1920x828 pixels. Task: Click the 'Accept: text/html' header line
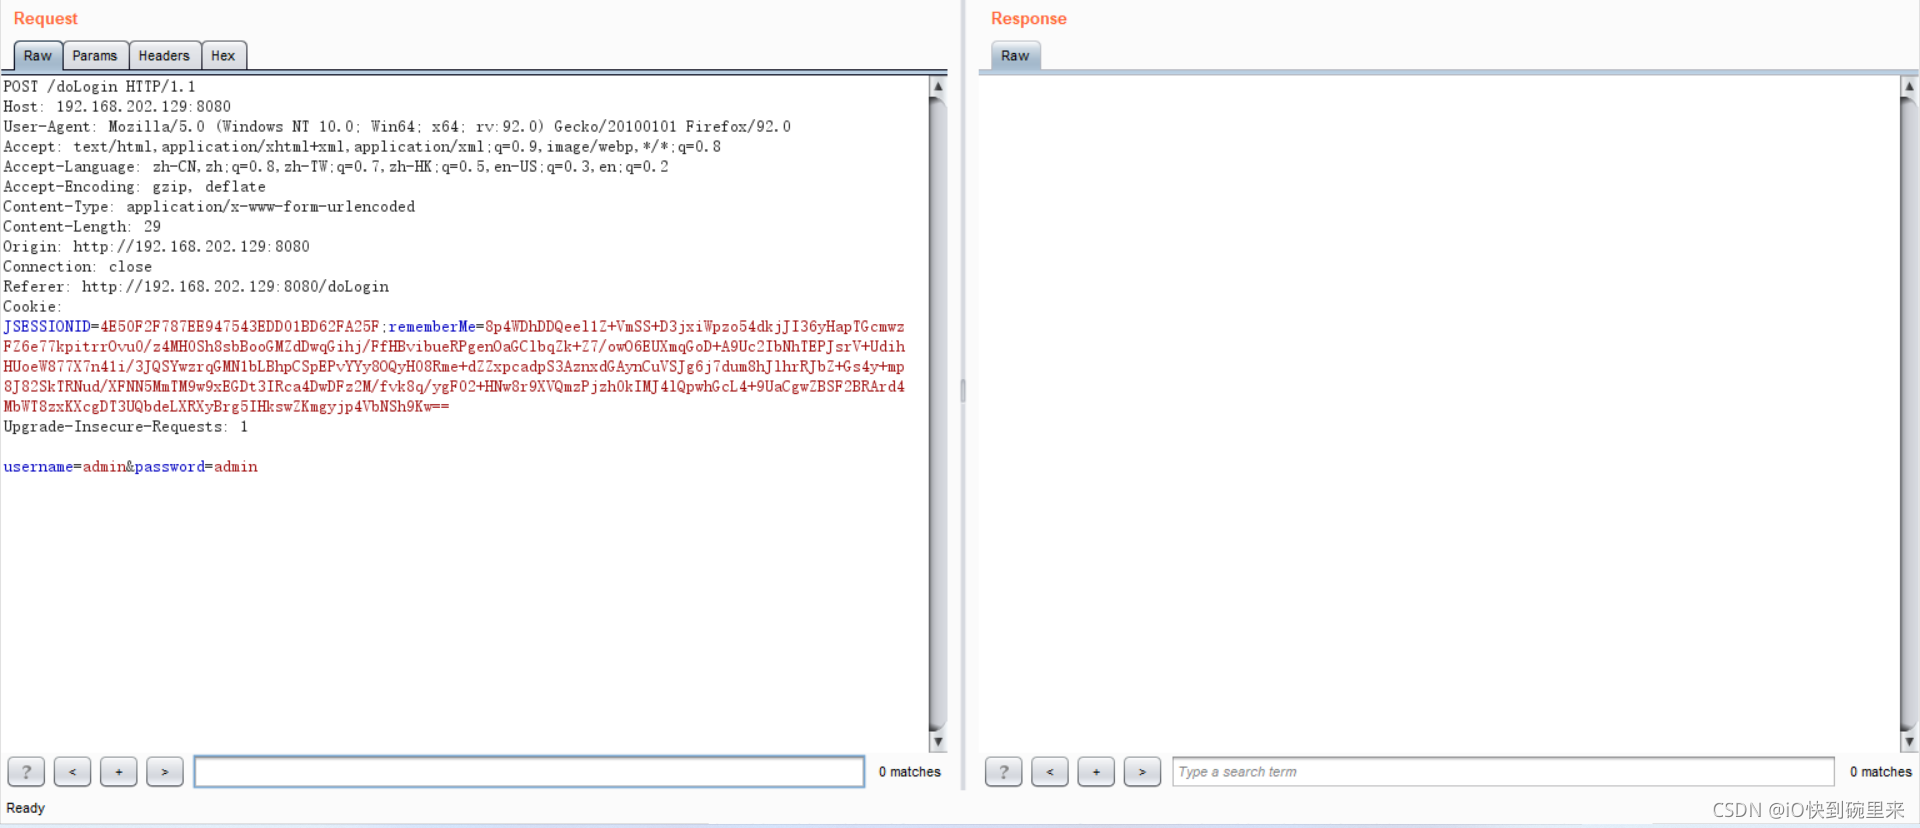[x=362, y=147]
